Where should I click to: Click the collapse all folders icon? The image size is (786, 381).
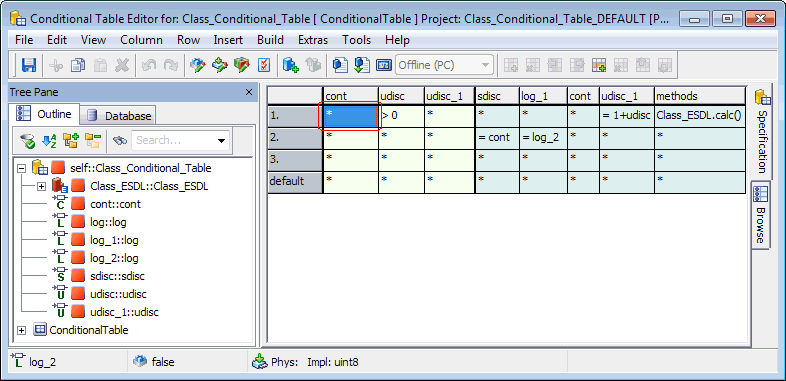pos(93,141)
